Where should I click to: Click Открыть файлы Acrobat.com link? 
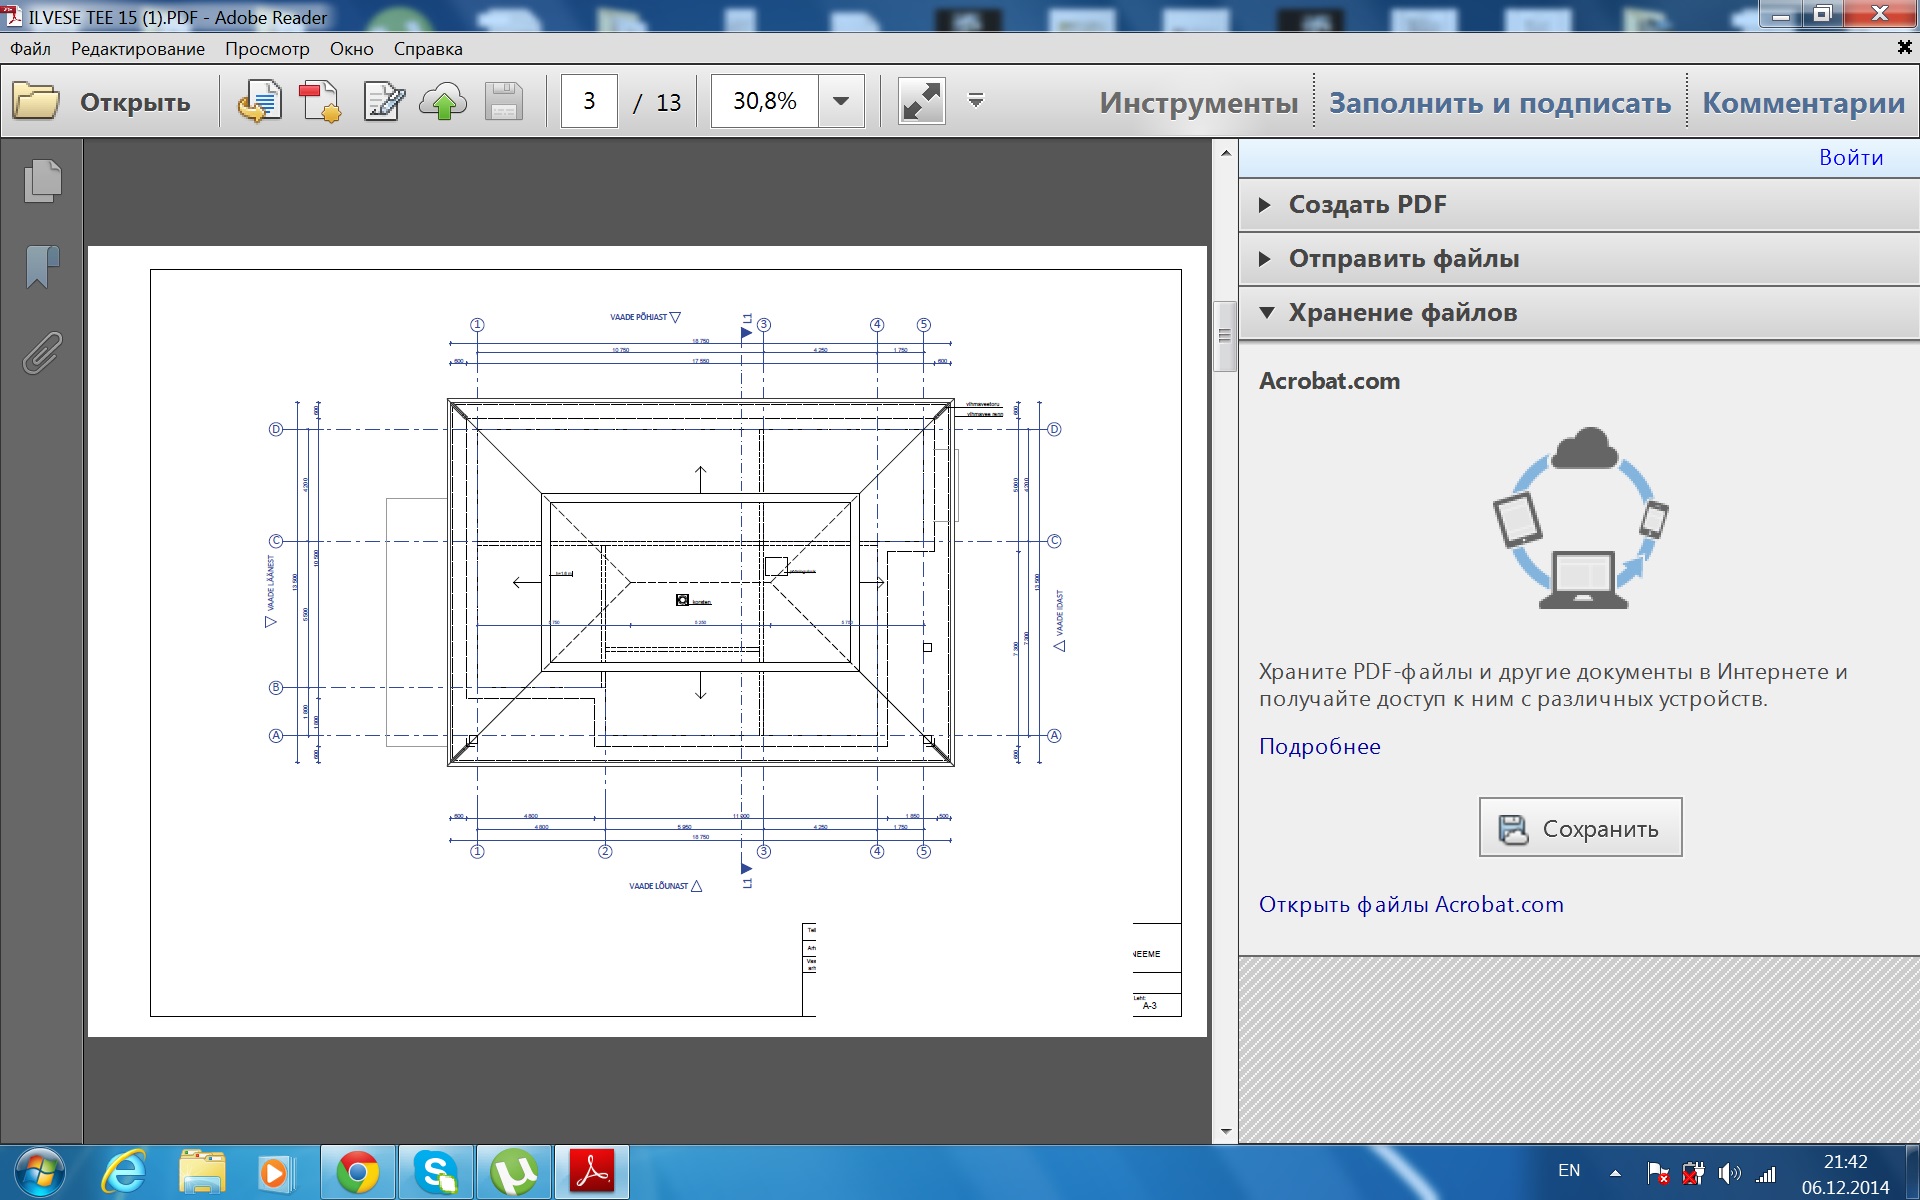point(1410,905)
